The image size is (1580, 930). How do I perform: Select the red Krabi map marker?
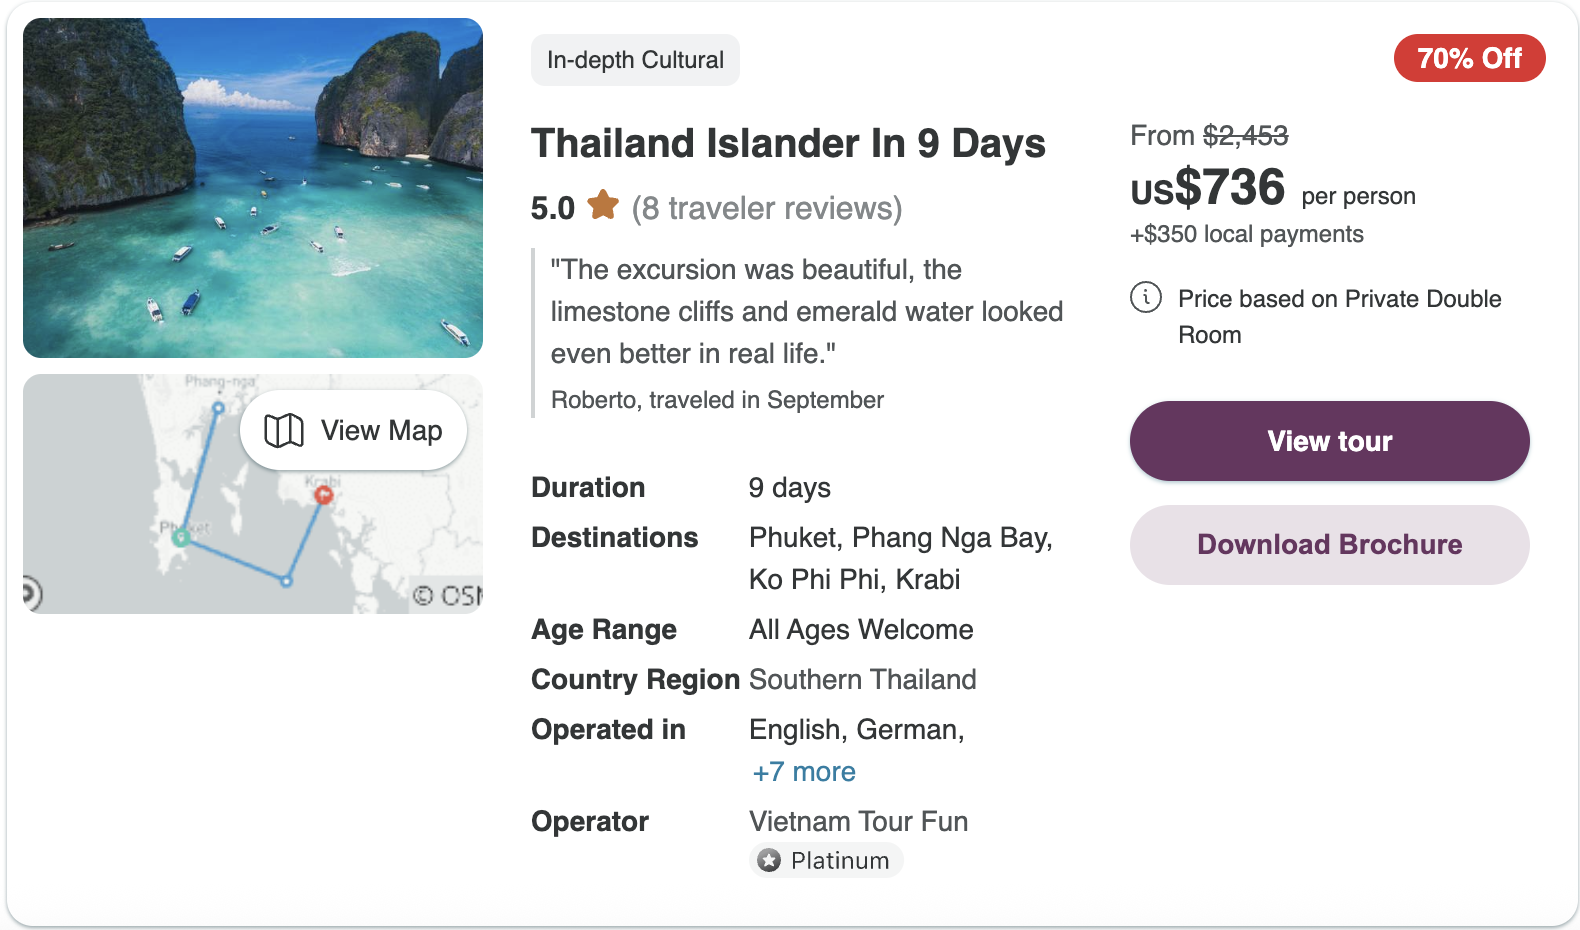click(x=324, y=494)
